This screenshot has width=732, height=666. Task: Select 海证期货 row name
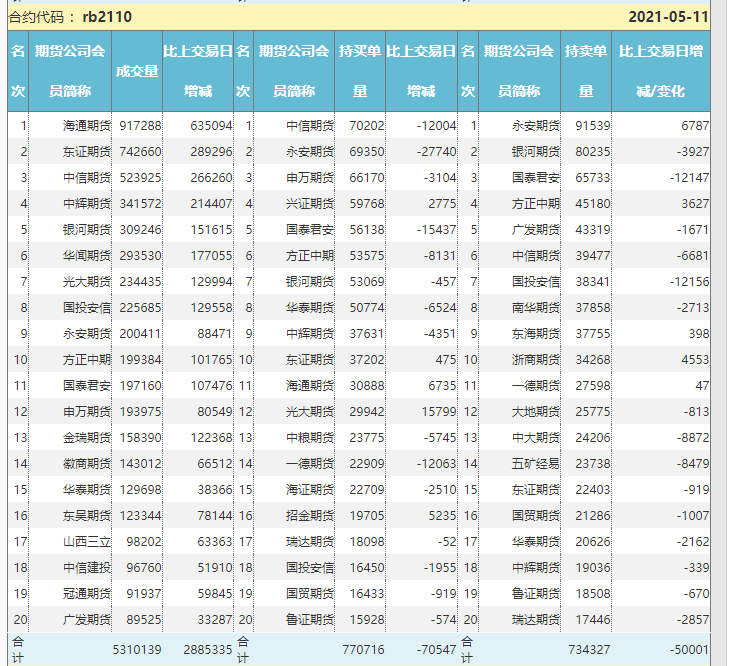point(310,490)
